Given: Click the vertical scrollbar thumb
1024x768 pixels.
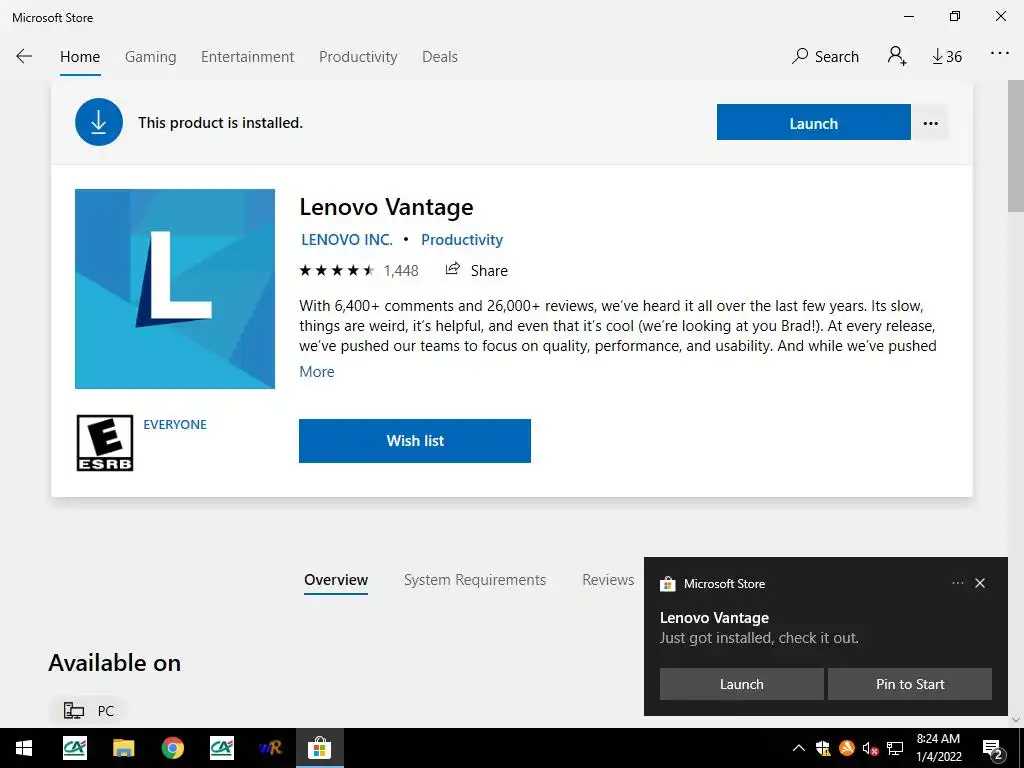Looking at the screenshot, I should pos(1016,147).
